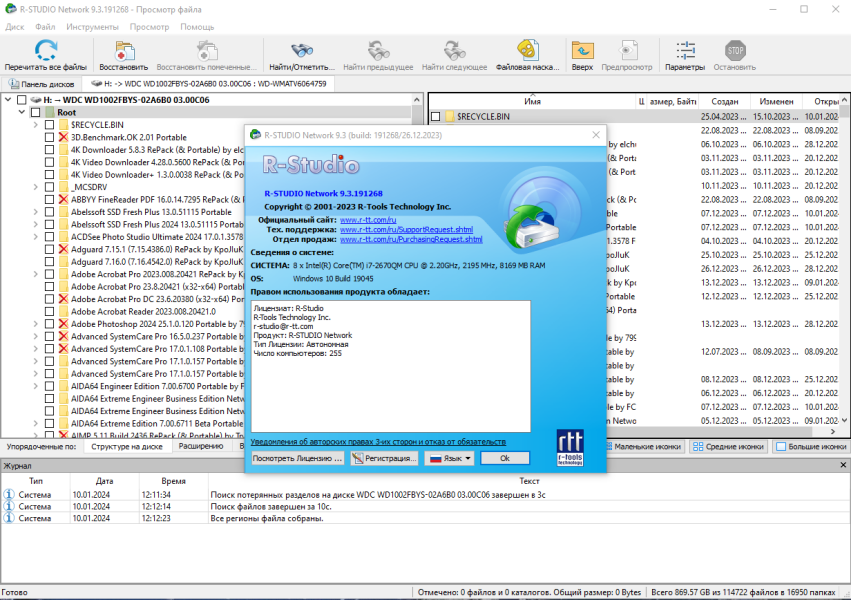
Task: Open the www.r-tt.com/ru official site link
Action: tap(368, 220)
